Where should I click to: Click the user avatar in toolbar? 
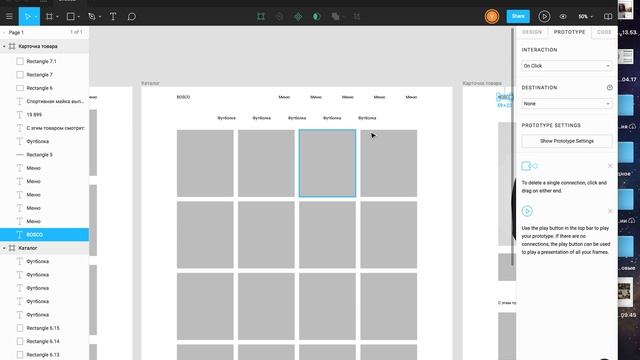(x=492, y=17)
